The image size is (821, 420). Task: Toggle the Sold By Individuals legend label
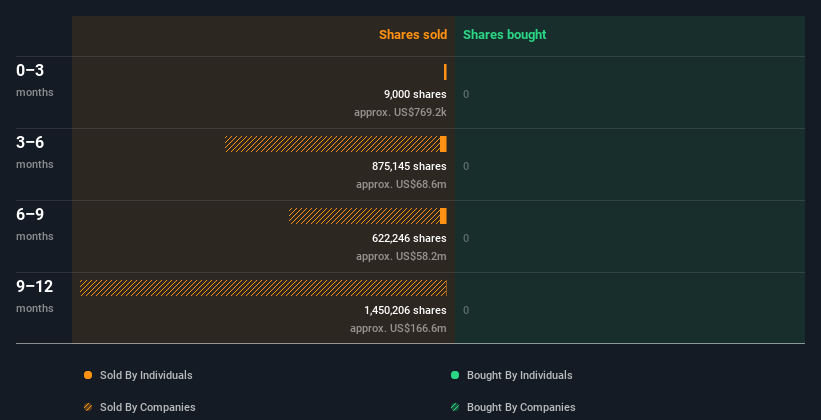click(146, 375)
